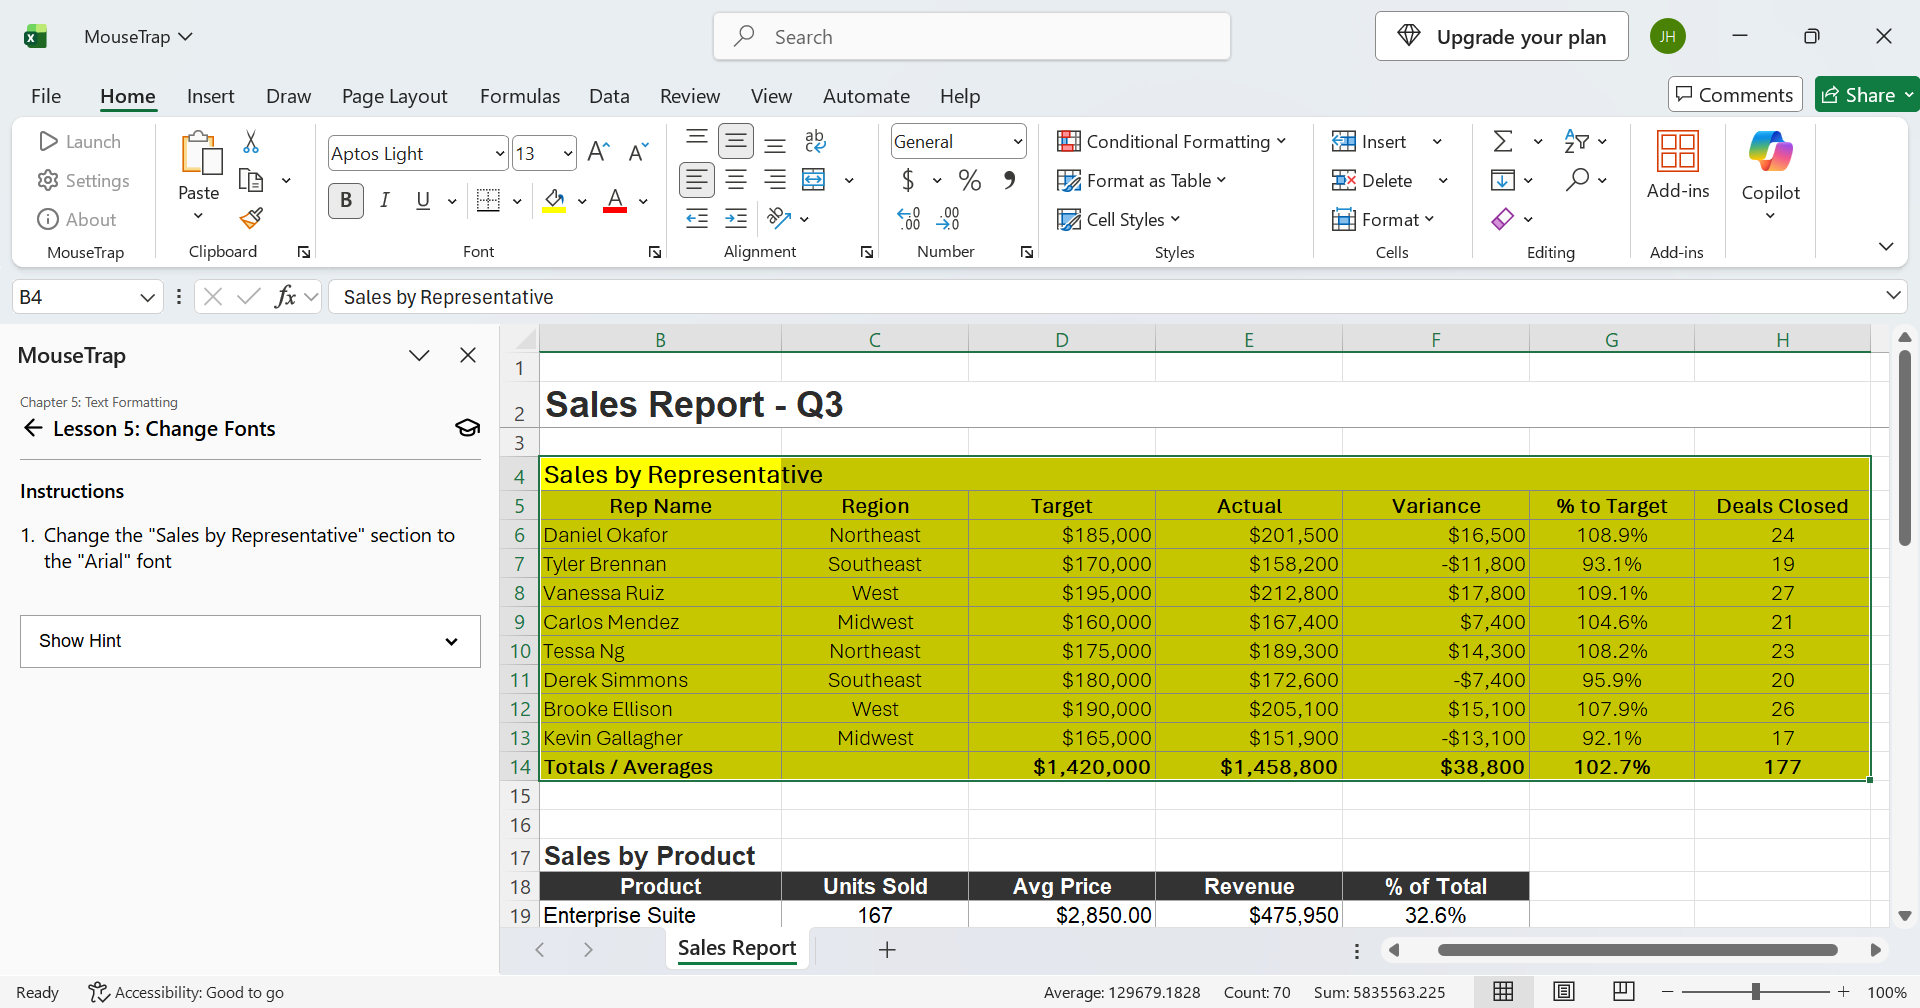Viewport: 1920px width, 1008px height.
Task: Click the Upgrade your plan button
Action: [x=1502, y=37]
